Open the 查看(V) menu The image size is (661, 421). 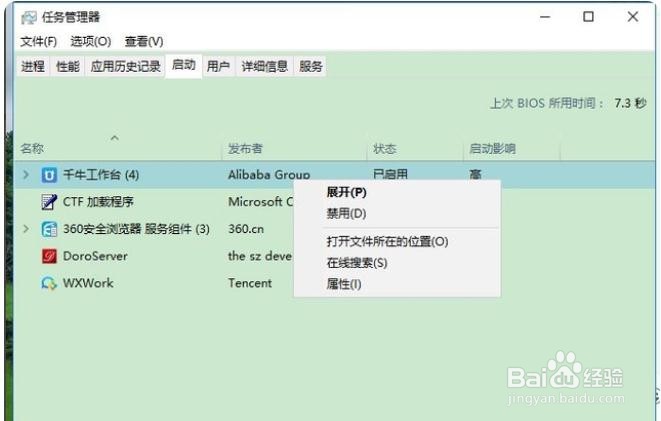point(144,41)
